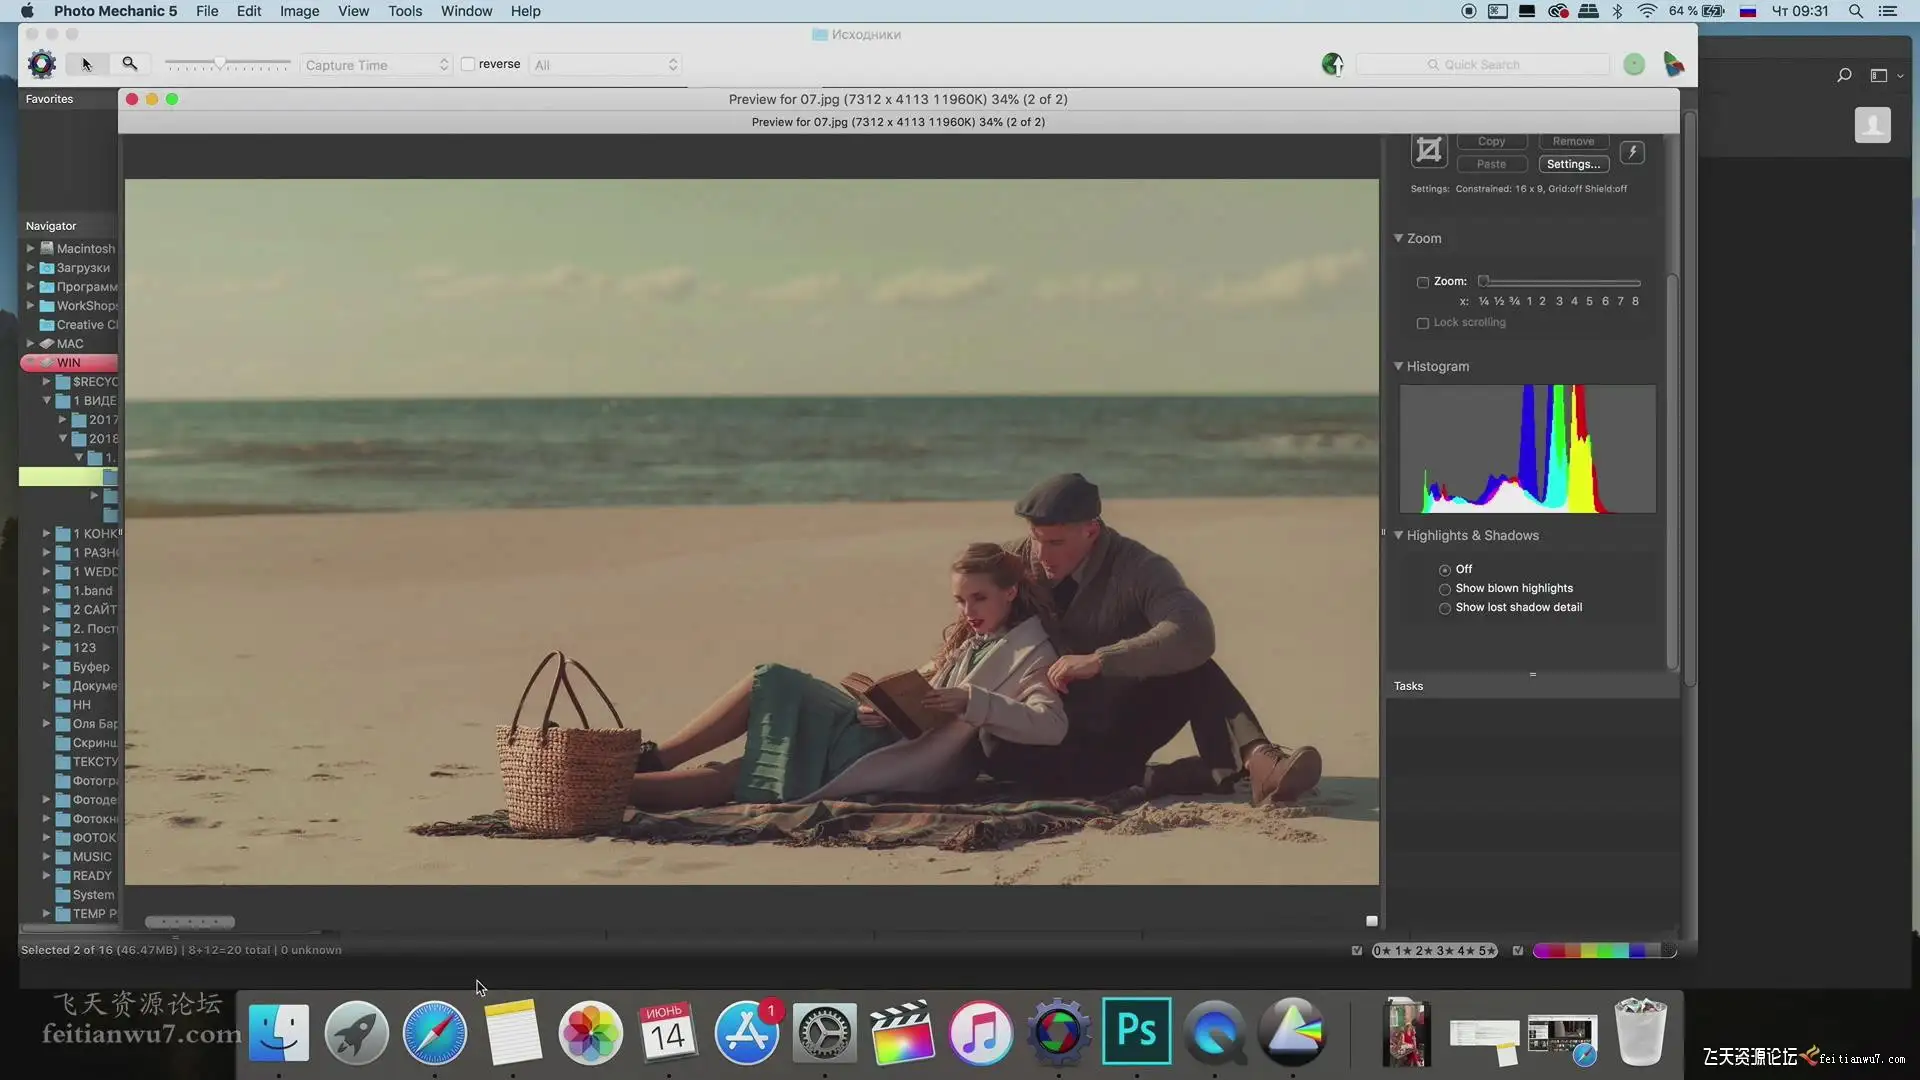Click the Zoom level slider
Screen dimensions: 1920x1080
click(x=1560, y=282)
